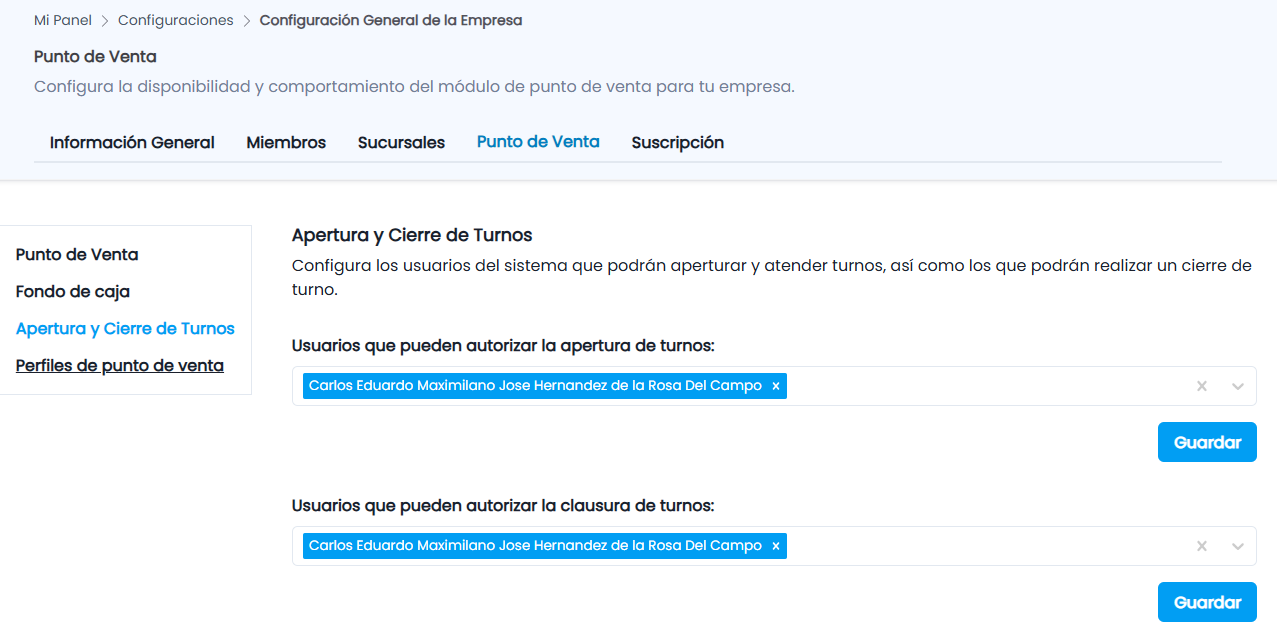Click the Punto de Venta page title

click(95, 57)
